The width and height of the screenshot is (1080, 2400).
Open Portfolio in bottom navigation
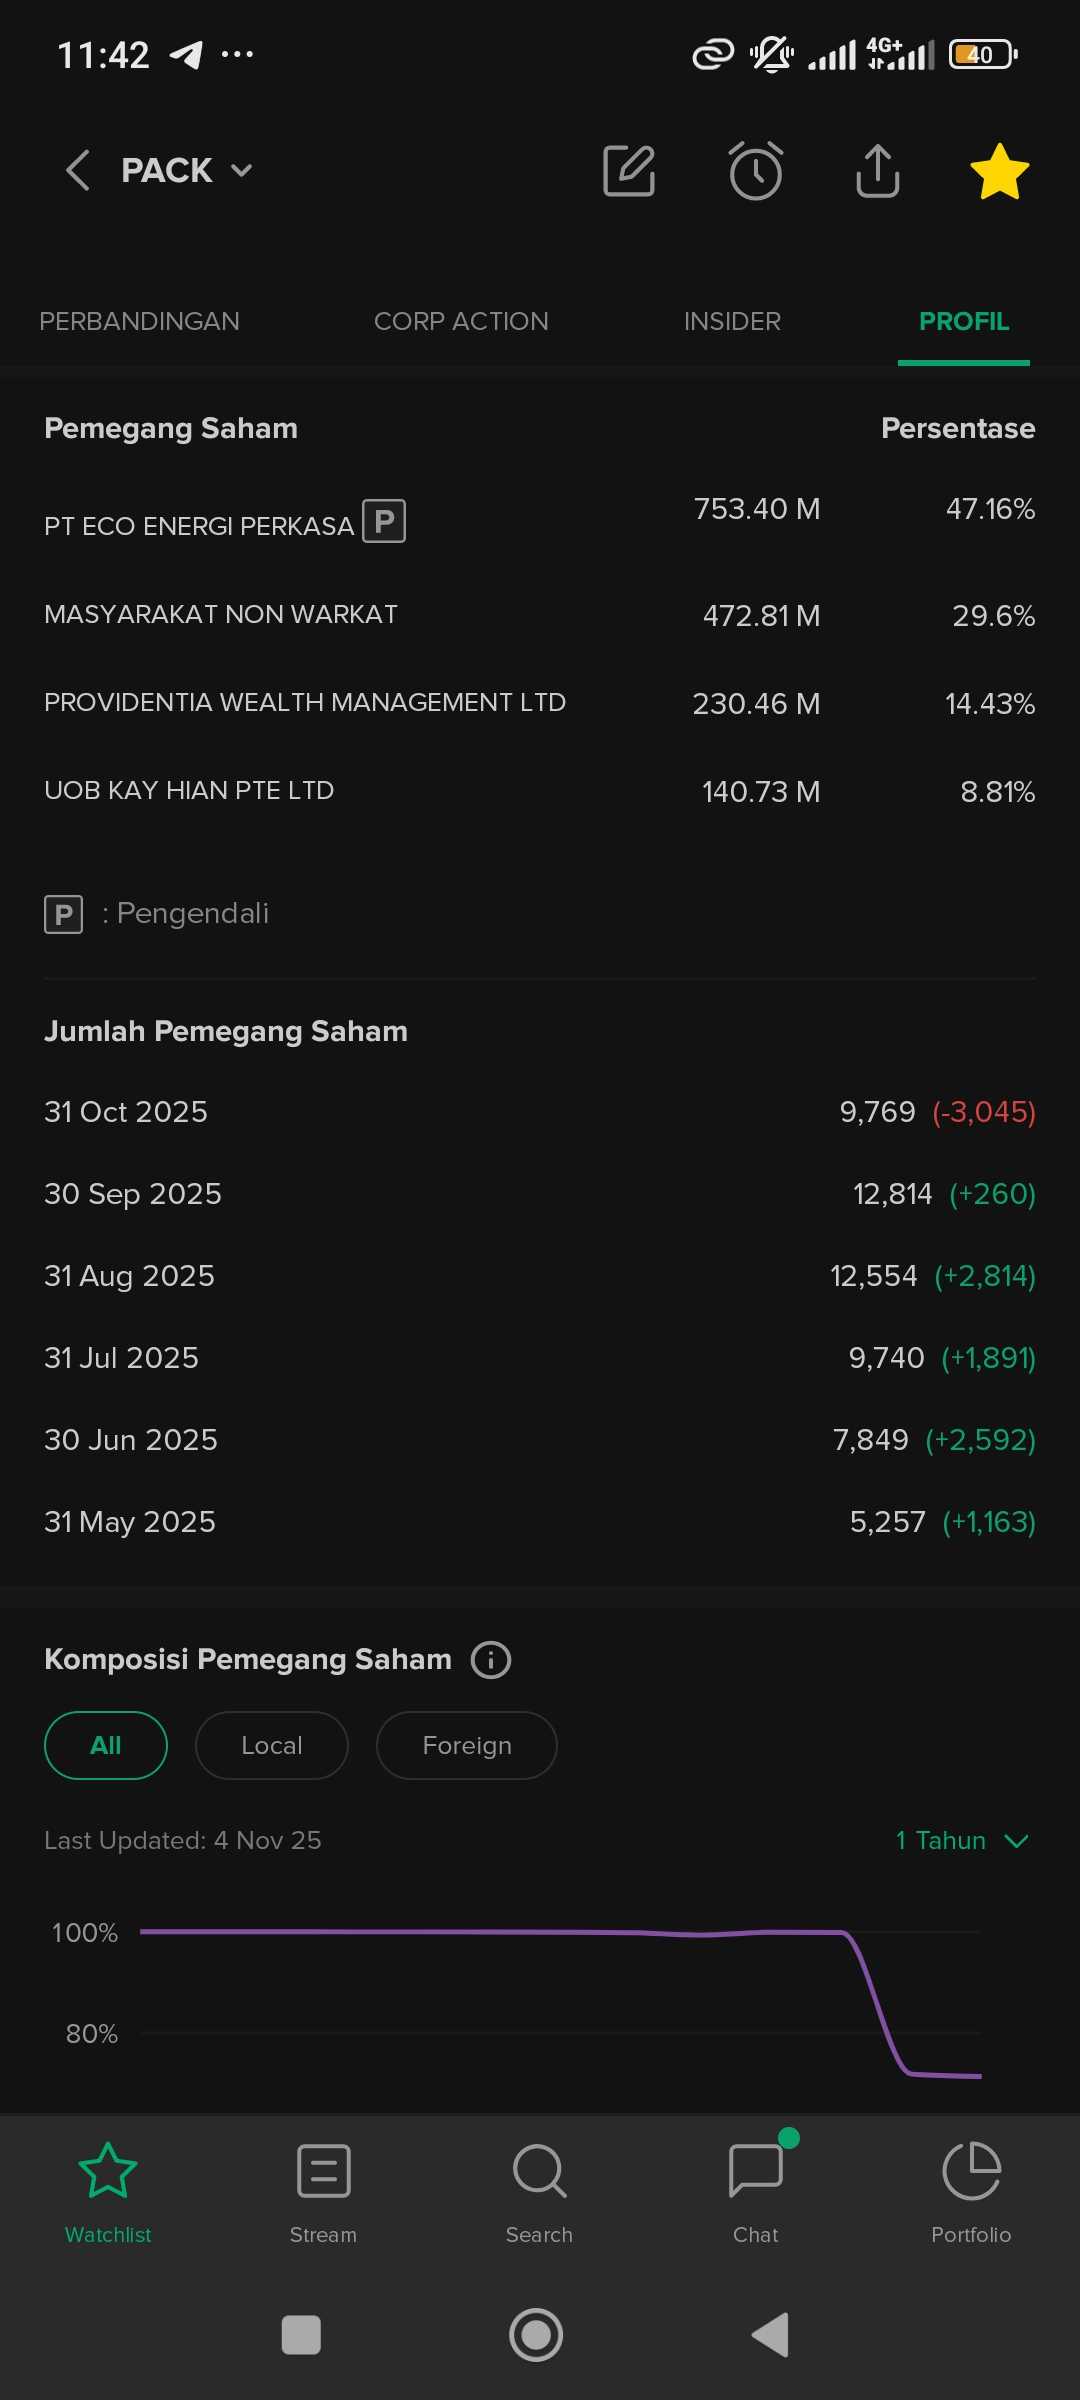pos(971,2192)
